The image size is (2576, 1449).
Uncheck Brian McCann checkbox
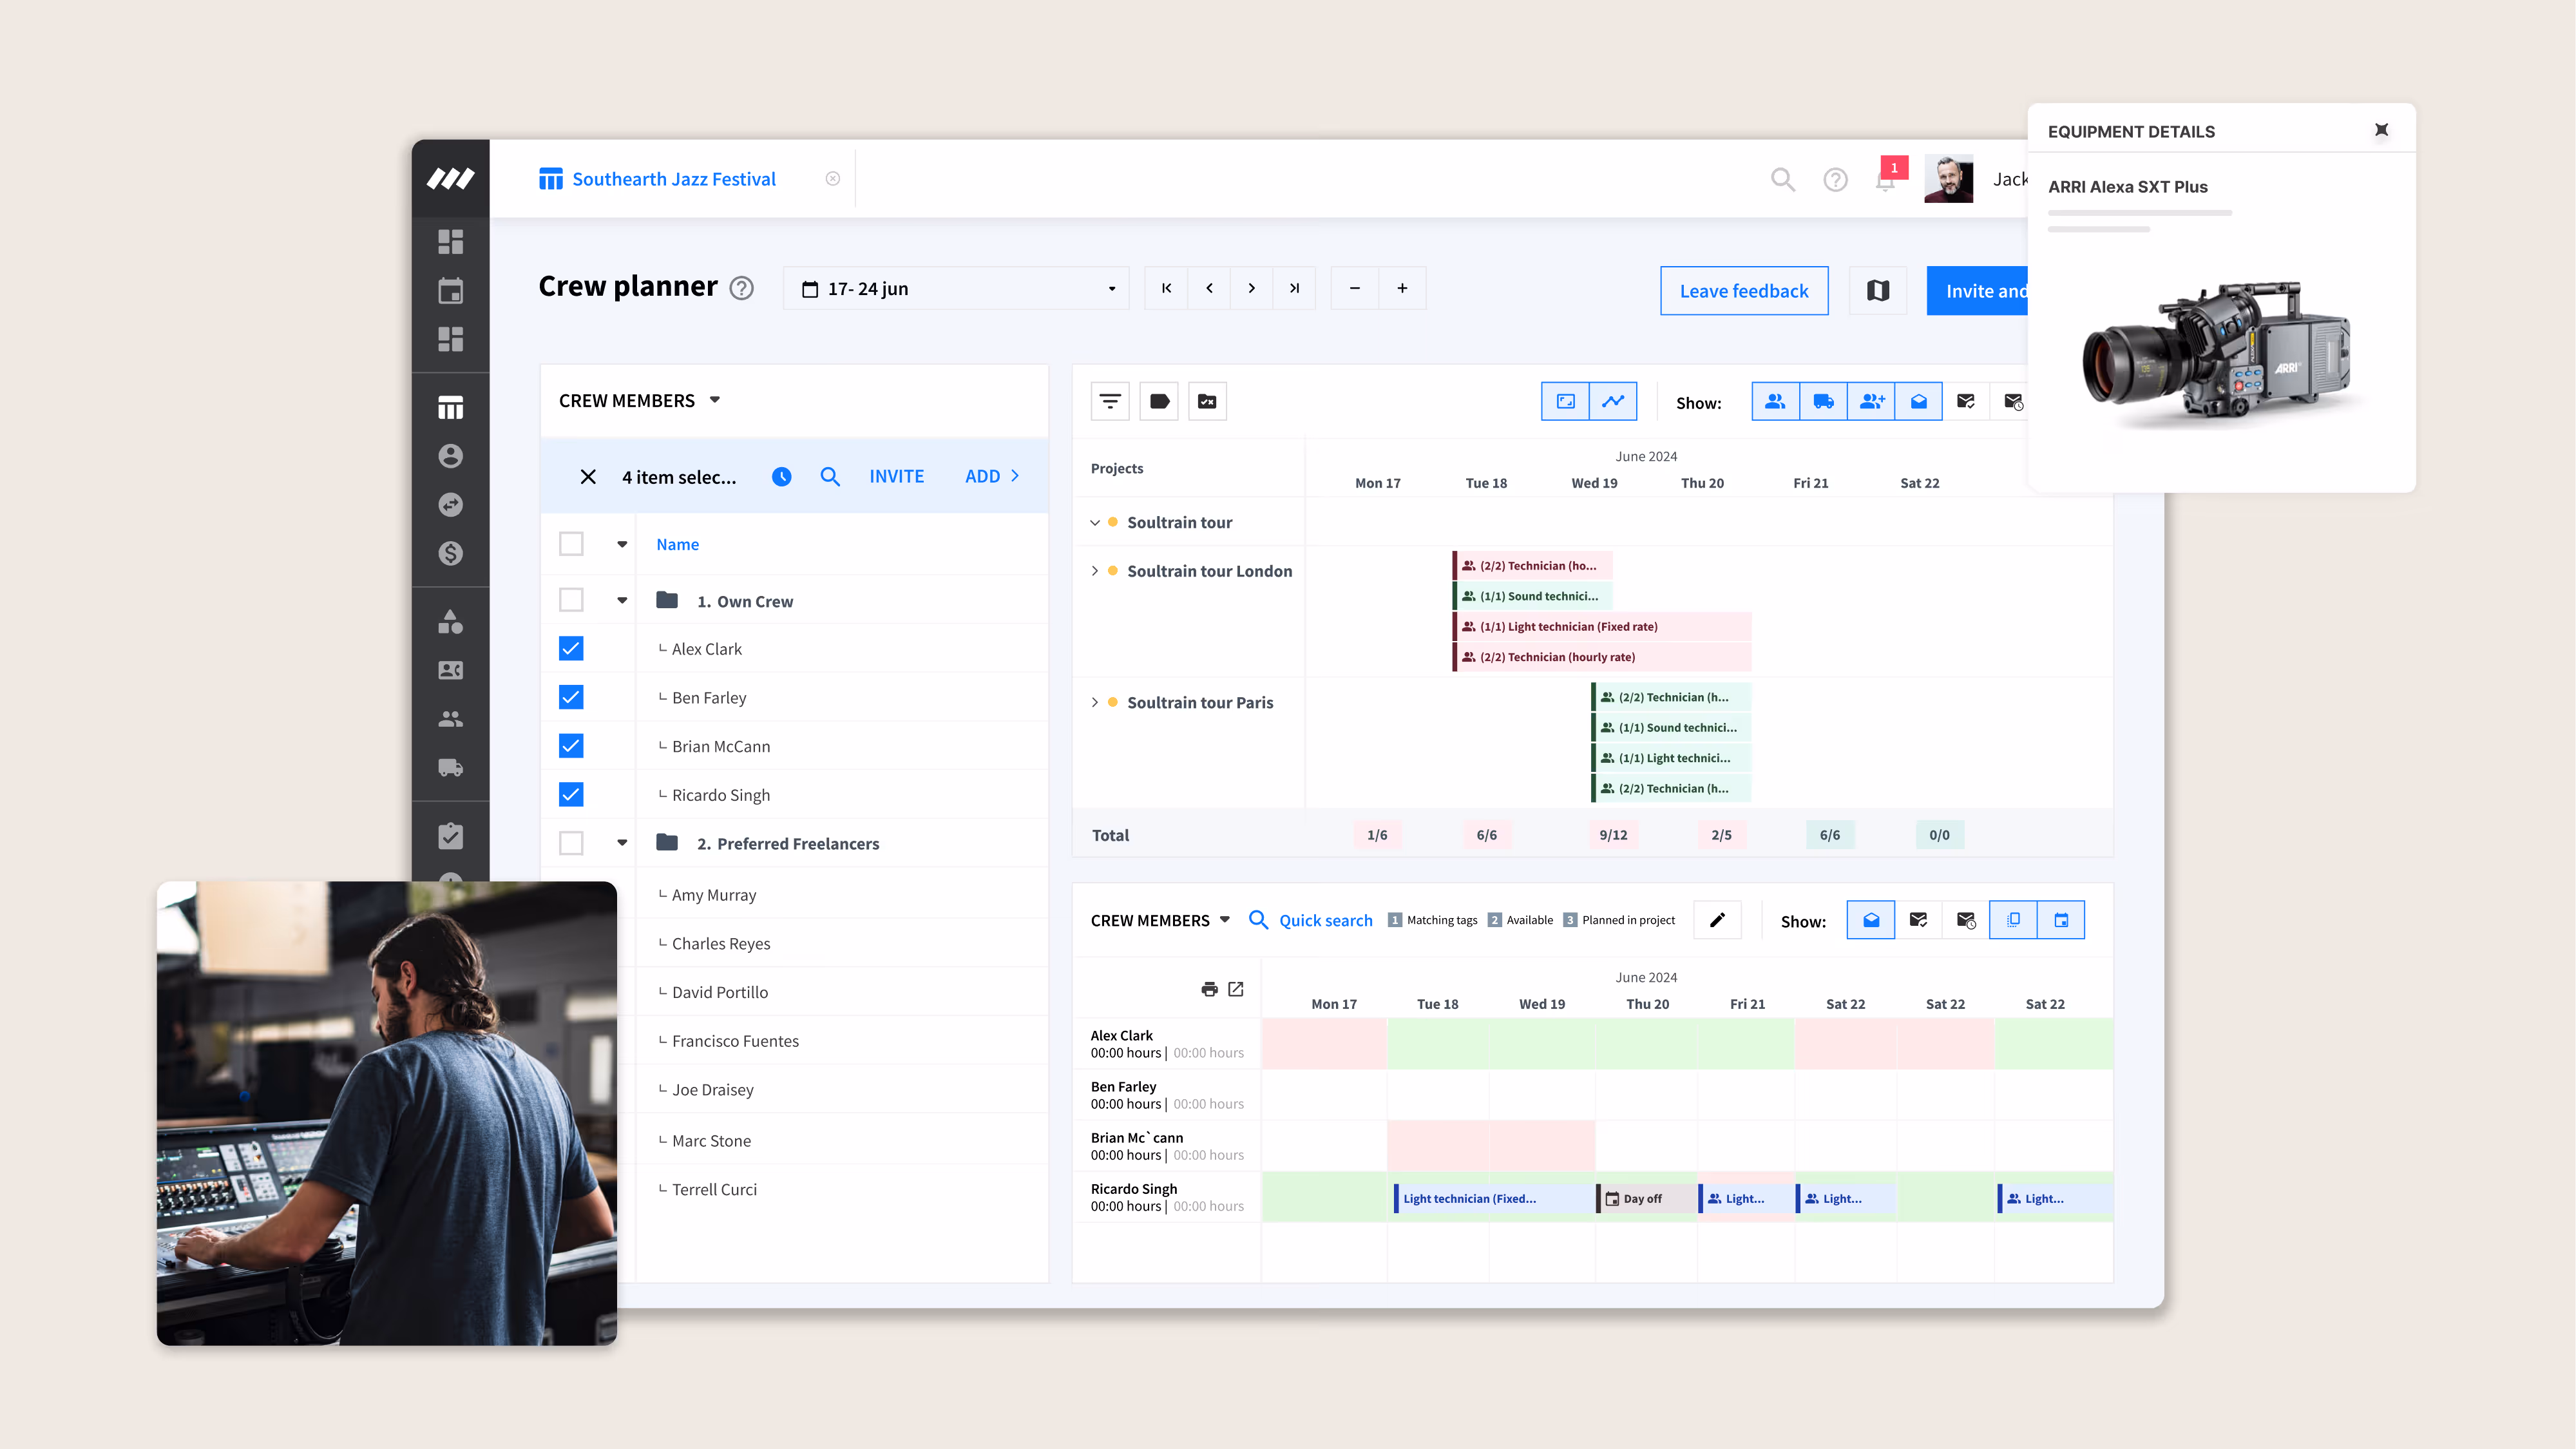click(571, 746)
